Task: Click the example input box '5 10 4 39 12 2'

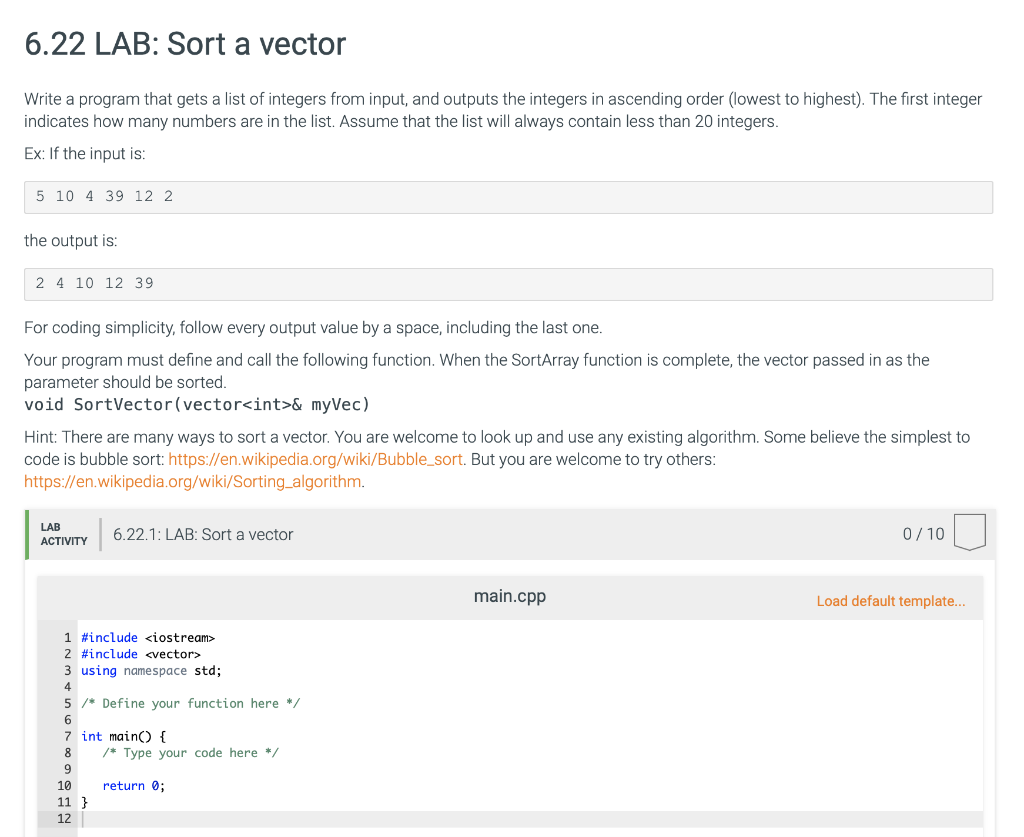Action: tap(508, 197)
